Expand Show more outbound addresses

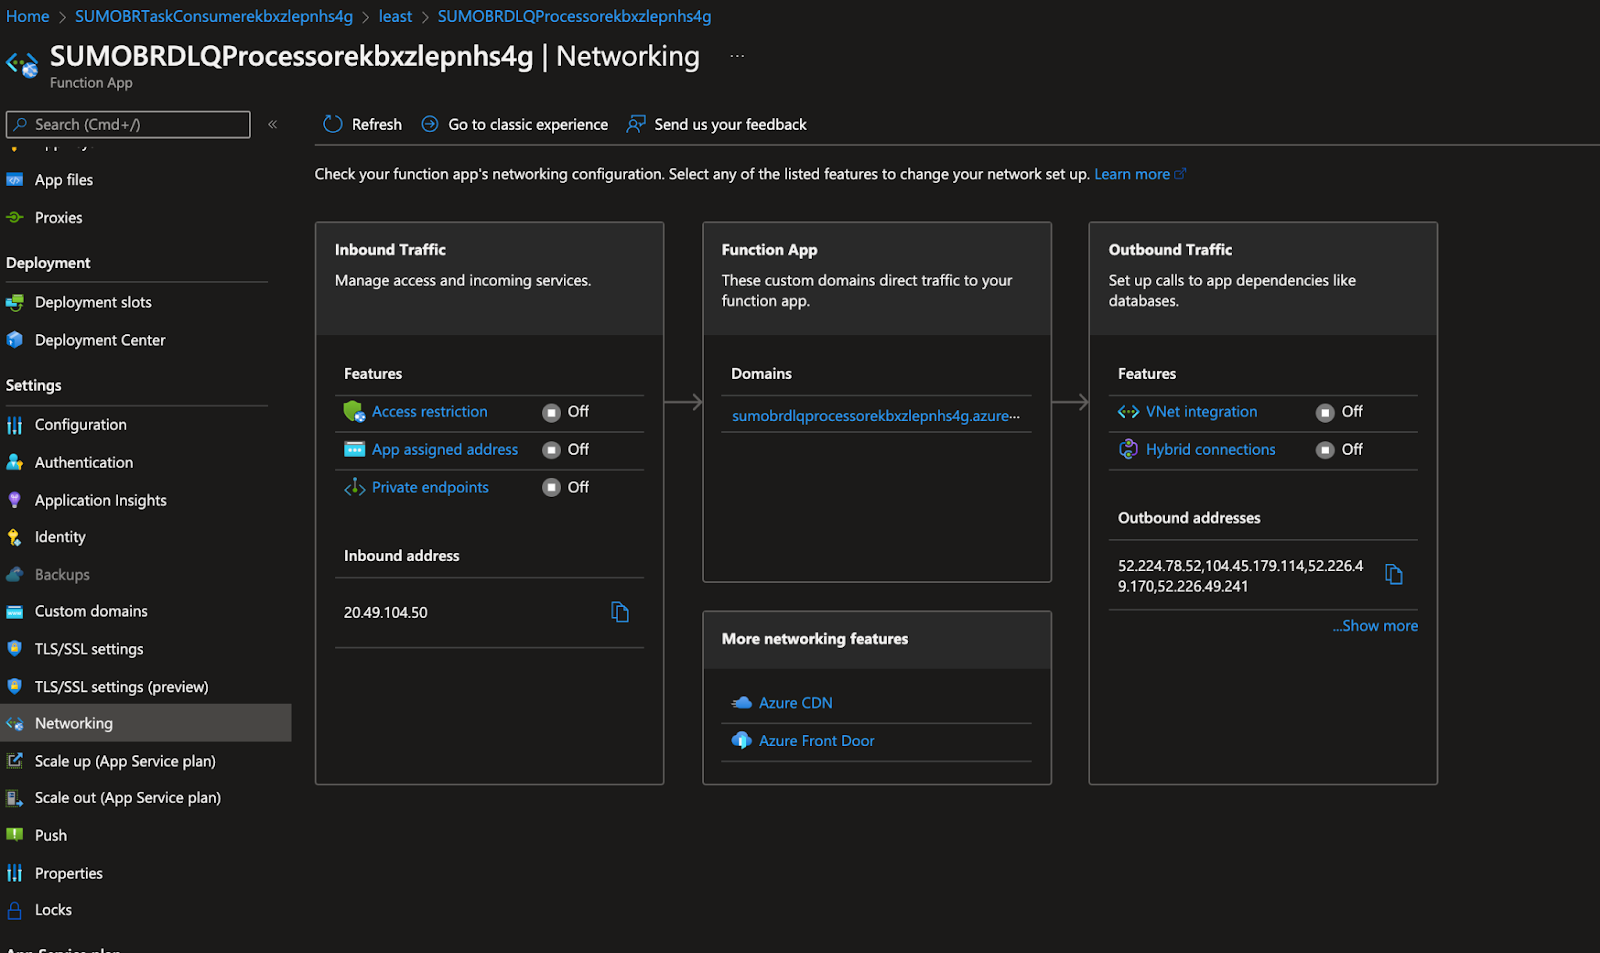pyautogui.click(x=1374, y=625)
